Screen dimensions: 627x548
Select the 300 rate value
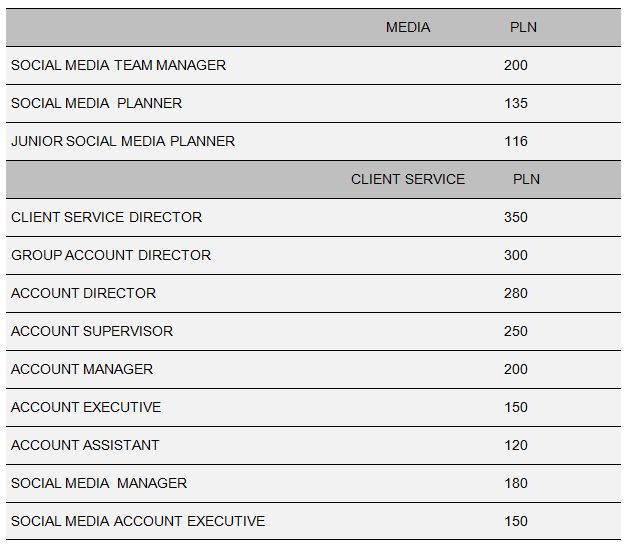516,255
